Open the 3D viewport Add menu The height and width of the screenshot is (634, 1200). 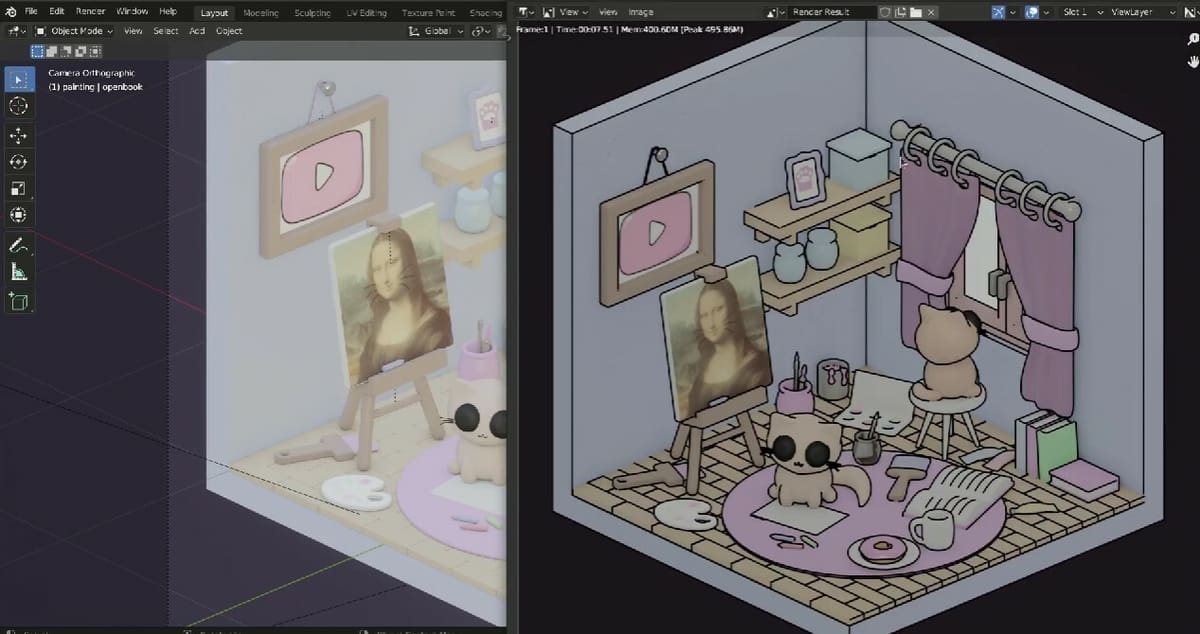coord(197,31)
